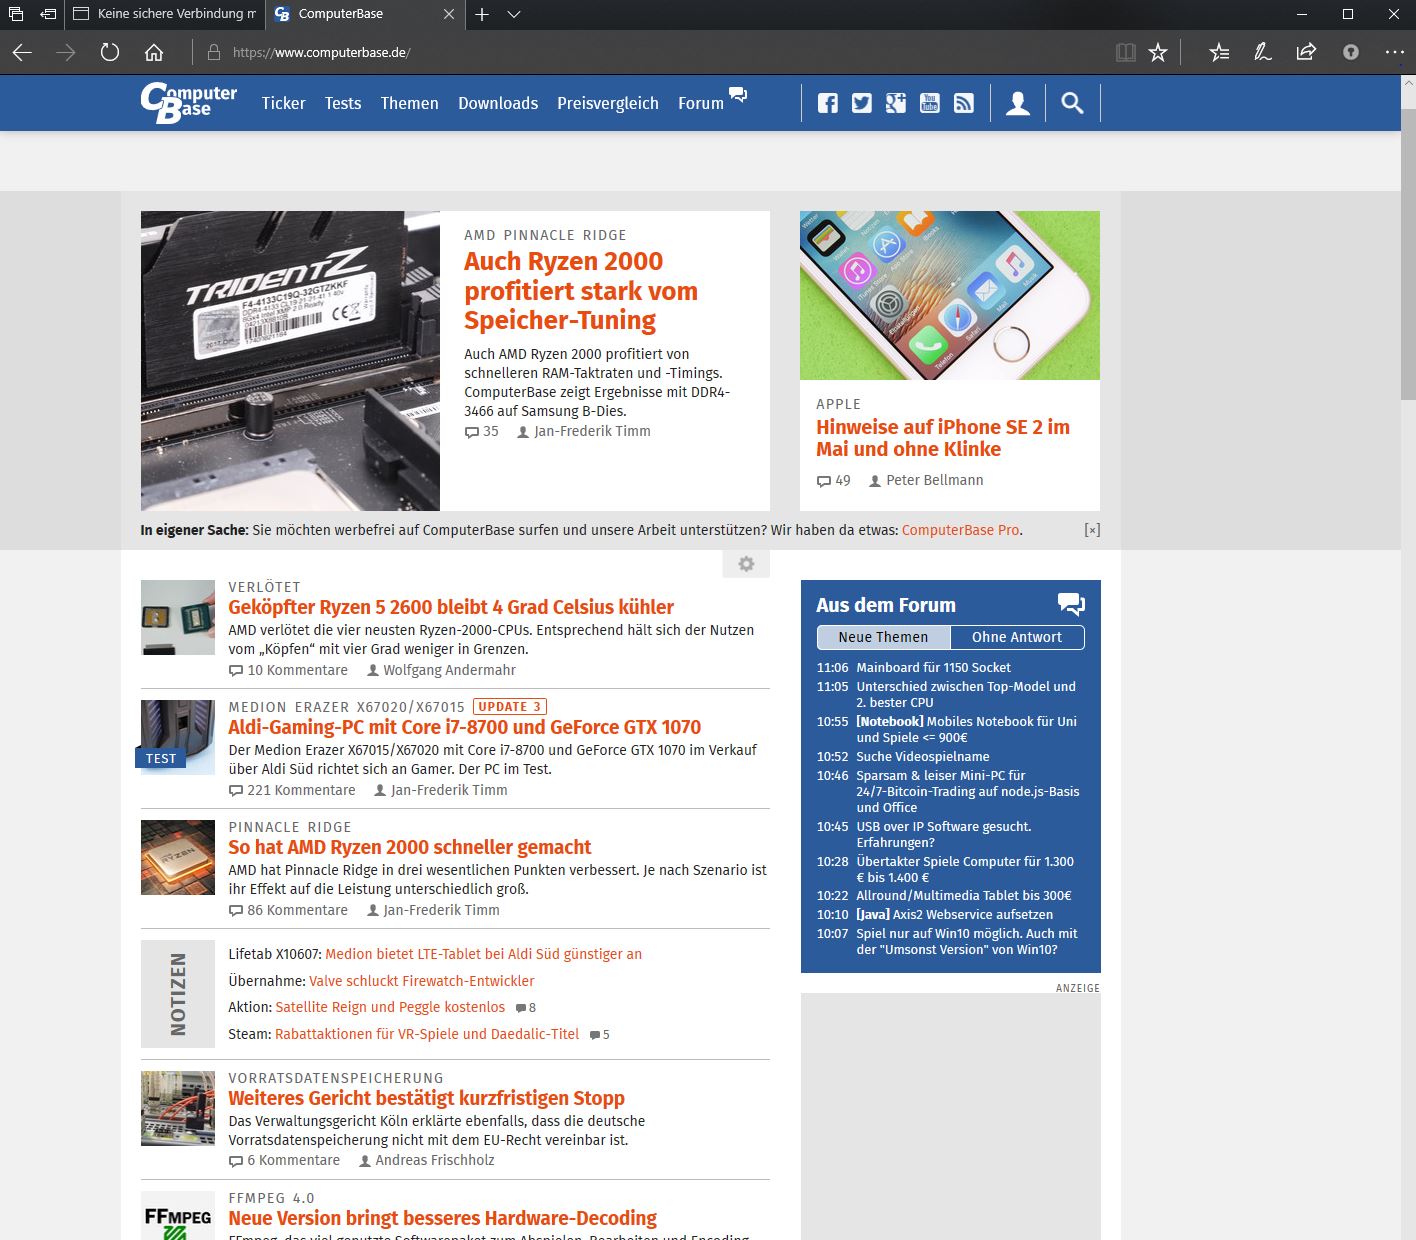Add web notes with pen icon
1416x1240 pixels.
click(x=1263, y=52)
